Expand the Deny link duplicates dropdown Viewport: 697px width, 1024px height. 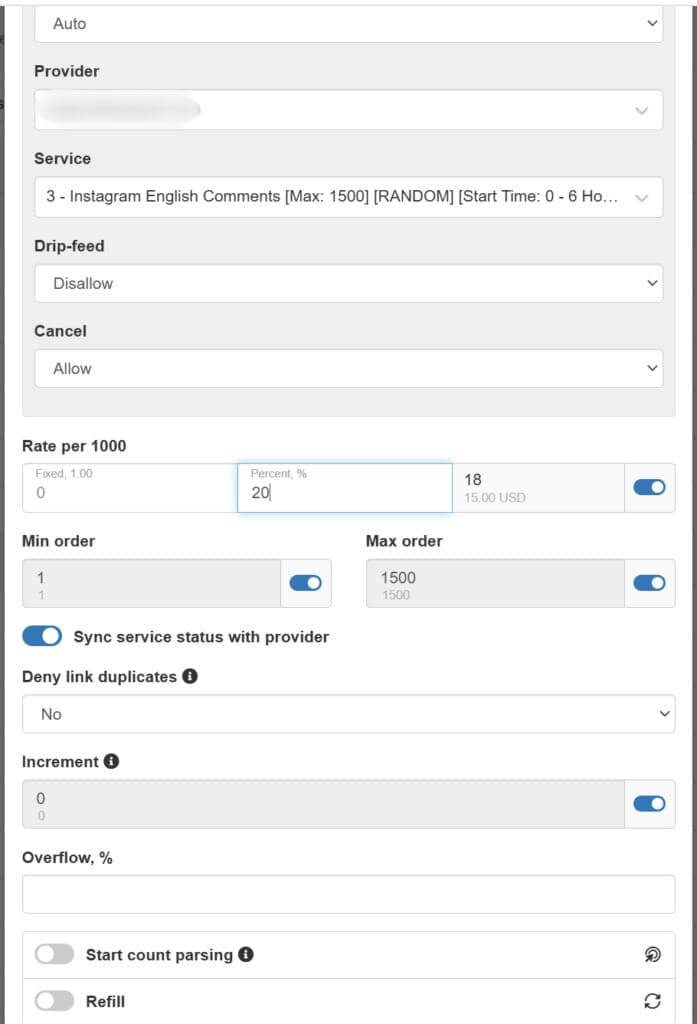pyautogui.click(x=348, y=714)
